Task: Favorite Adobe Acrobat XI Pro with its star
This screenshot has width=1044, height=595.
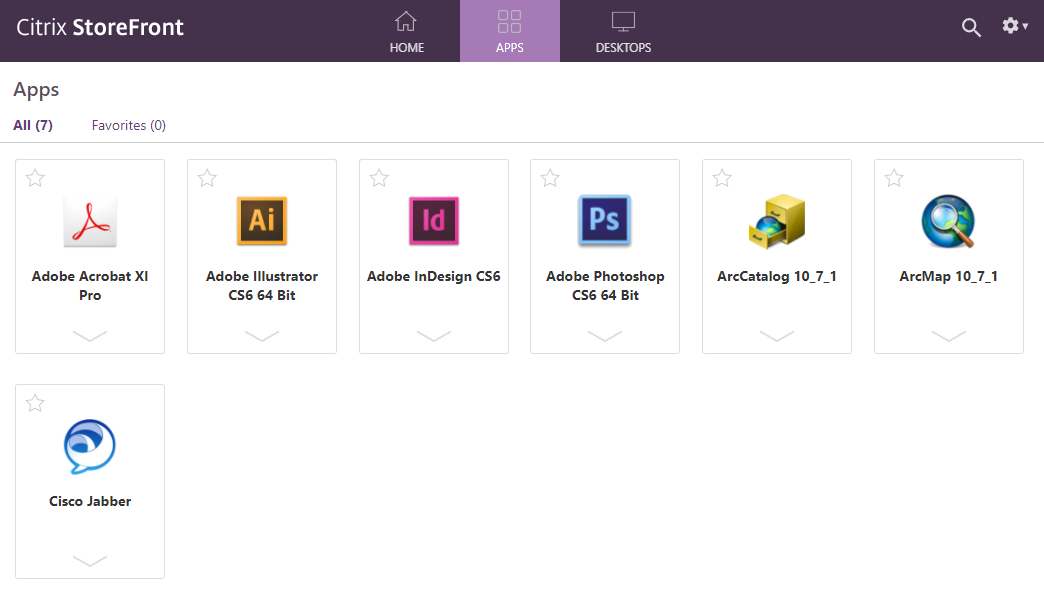Action: 35,178
